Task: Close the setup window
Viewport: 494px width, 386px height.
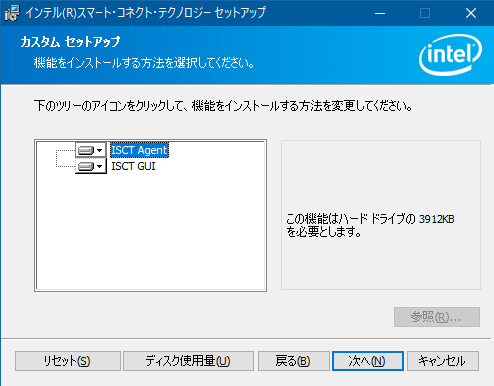Action: [471, 13]
